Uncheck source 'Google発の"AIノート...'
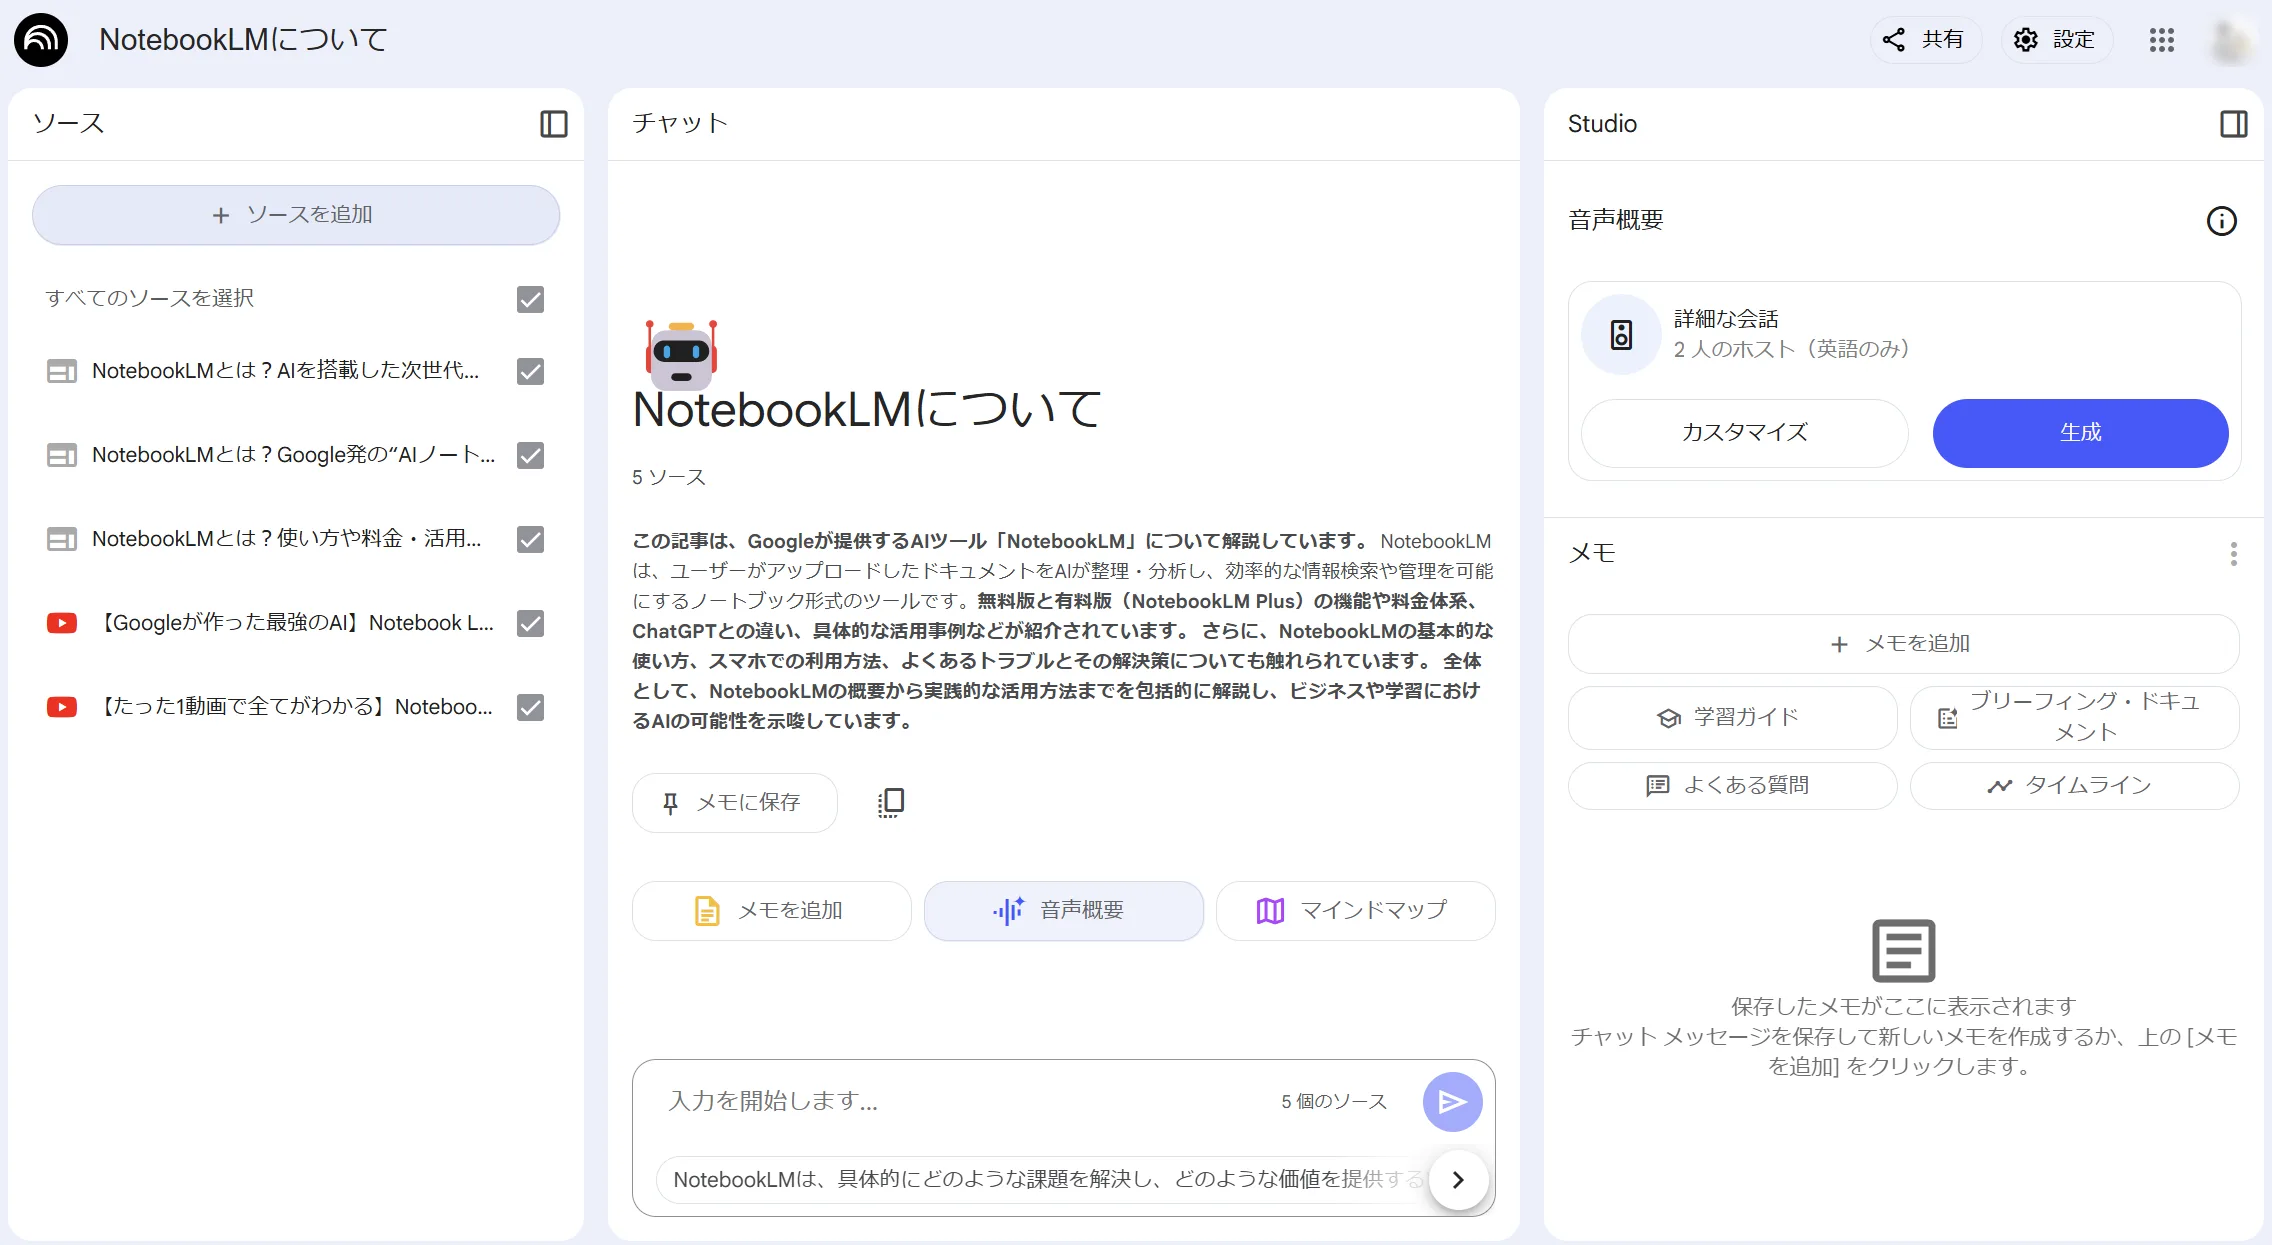Screen dimensions: 2272x1245 [530, 455]
